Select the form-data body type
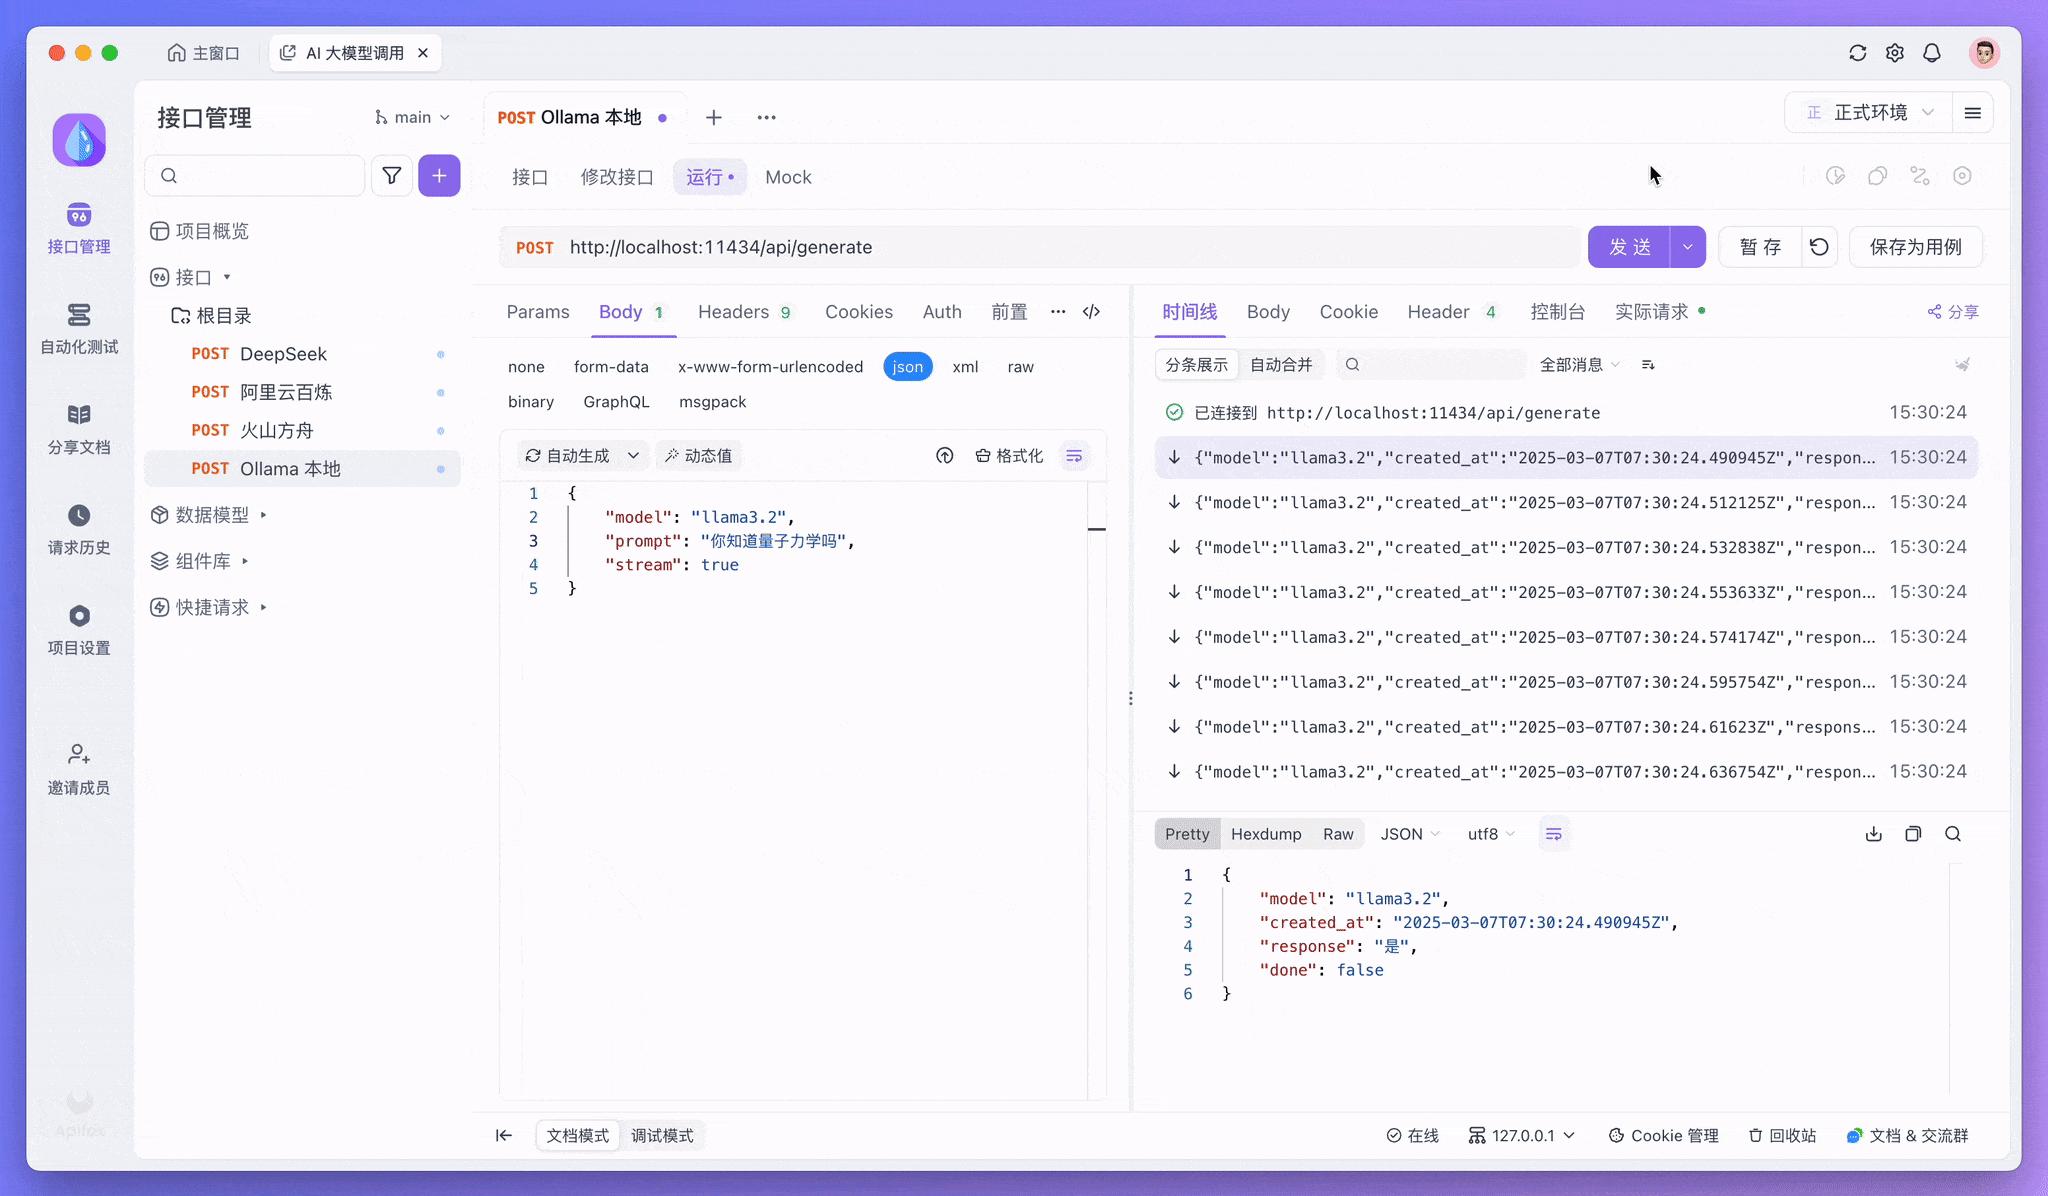 (611, 367)
